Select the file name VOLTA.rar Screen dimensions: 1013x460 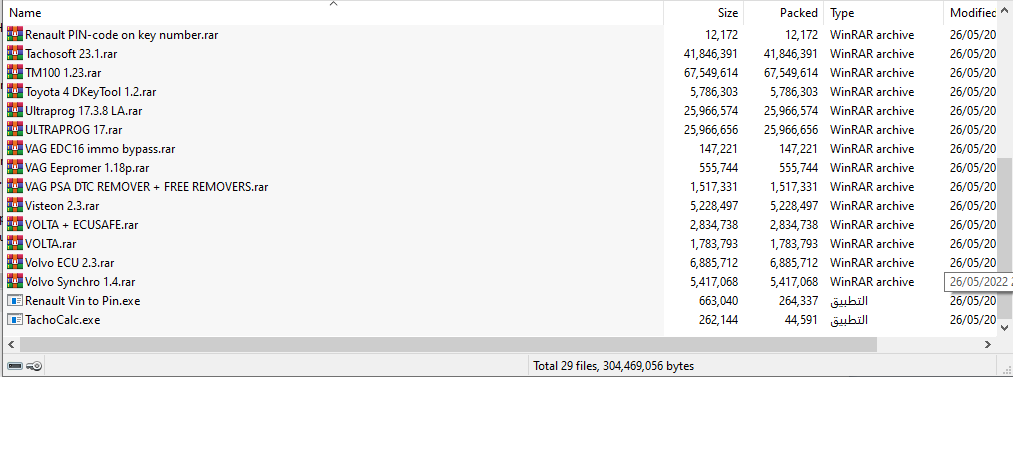click(51, 244)
